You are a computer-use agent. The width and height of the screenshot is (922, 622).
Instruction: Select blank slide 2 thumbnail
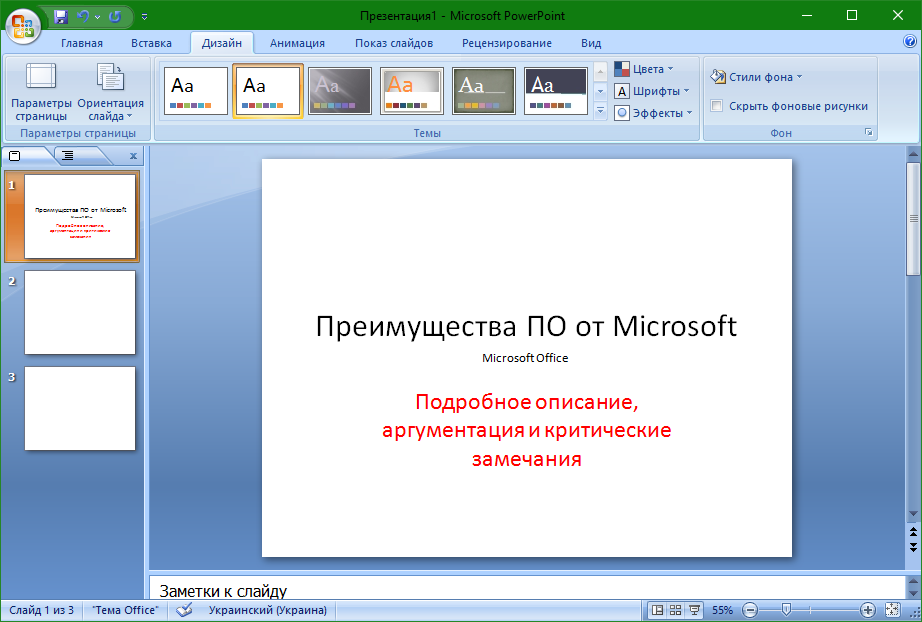pos(80,312)
